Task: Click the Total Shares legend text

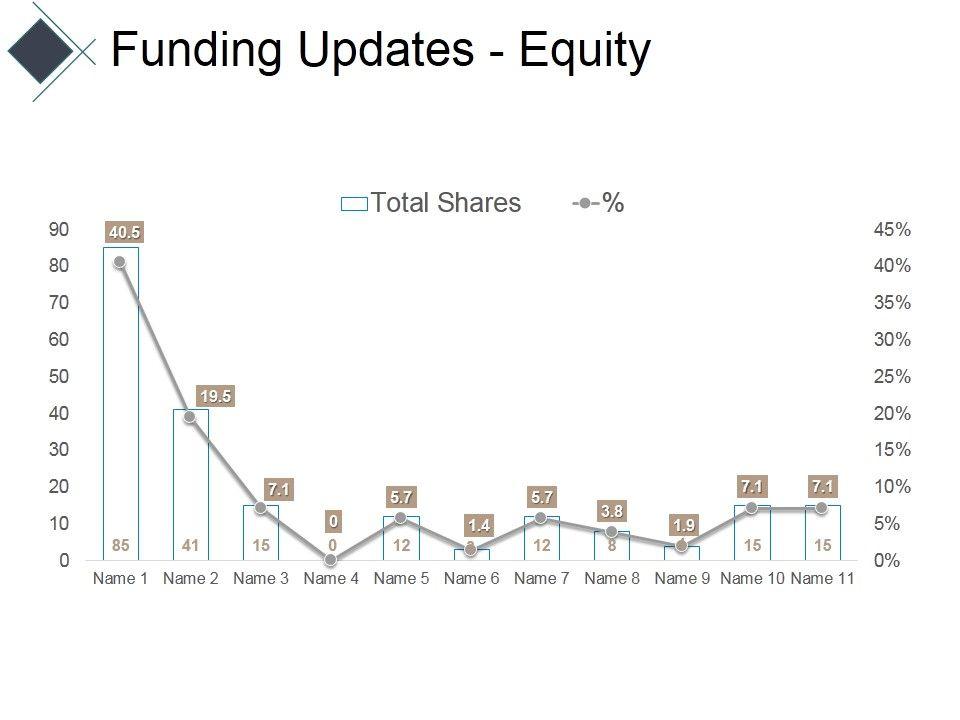Action: (x=446, y=203)
